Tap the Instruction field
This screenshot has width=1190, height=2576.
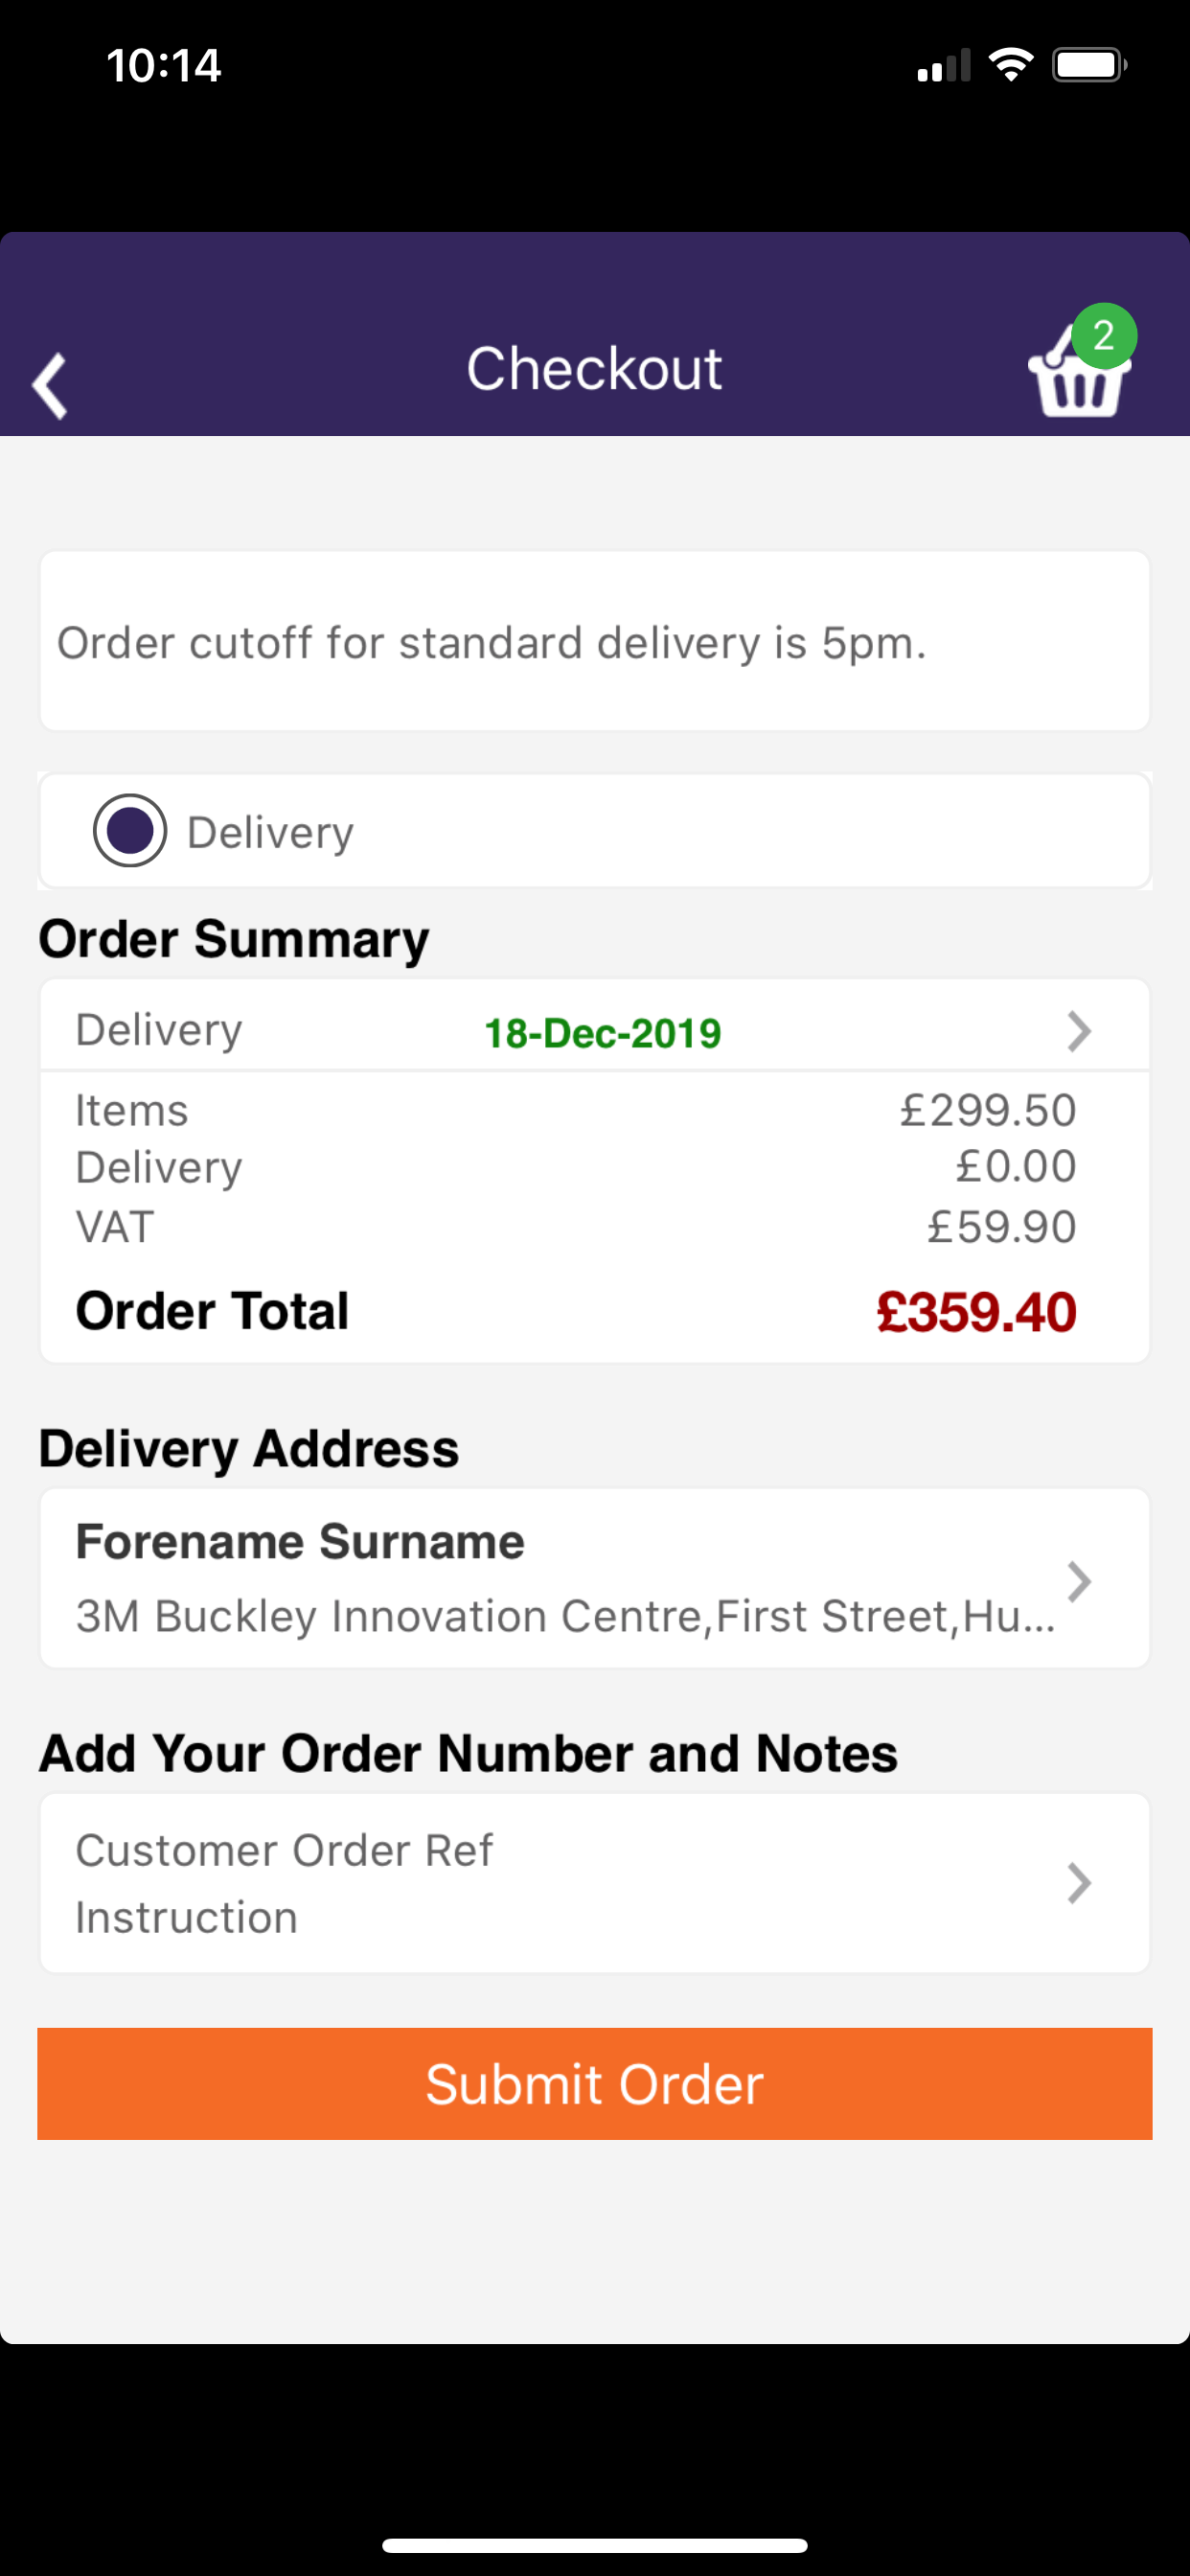pos(187,1918)
